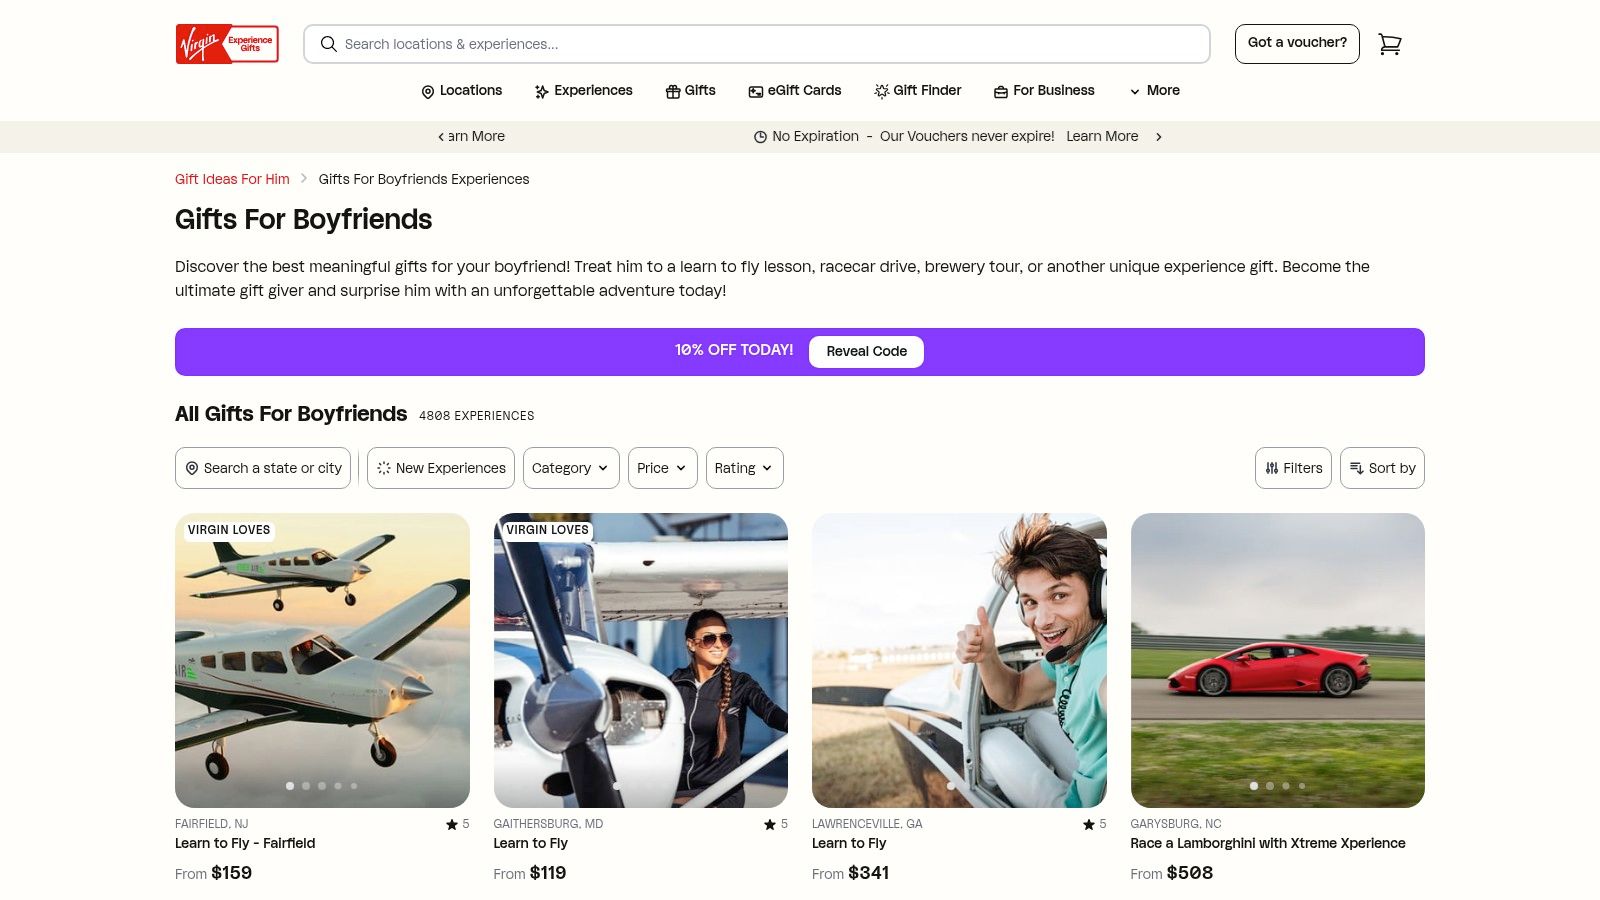Show previous promo banner message arrow
Viewport: 1600px width, 900px height.
click(441, 137)
